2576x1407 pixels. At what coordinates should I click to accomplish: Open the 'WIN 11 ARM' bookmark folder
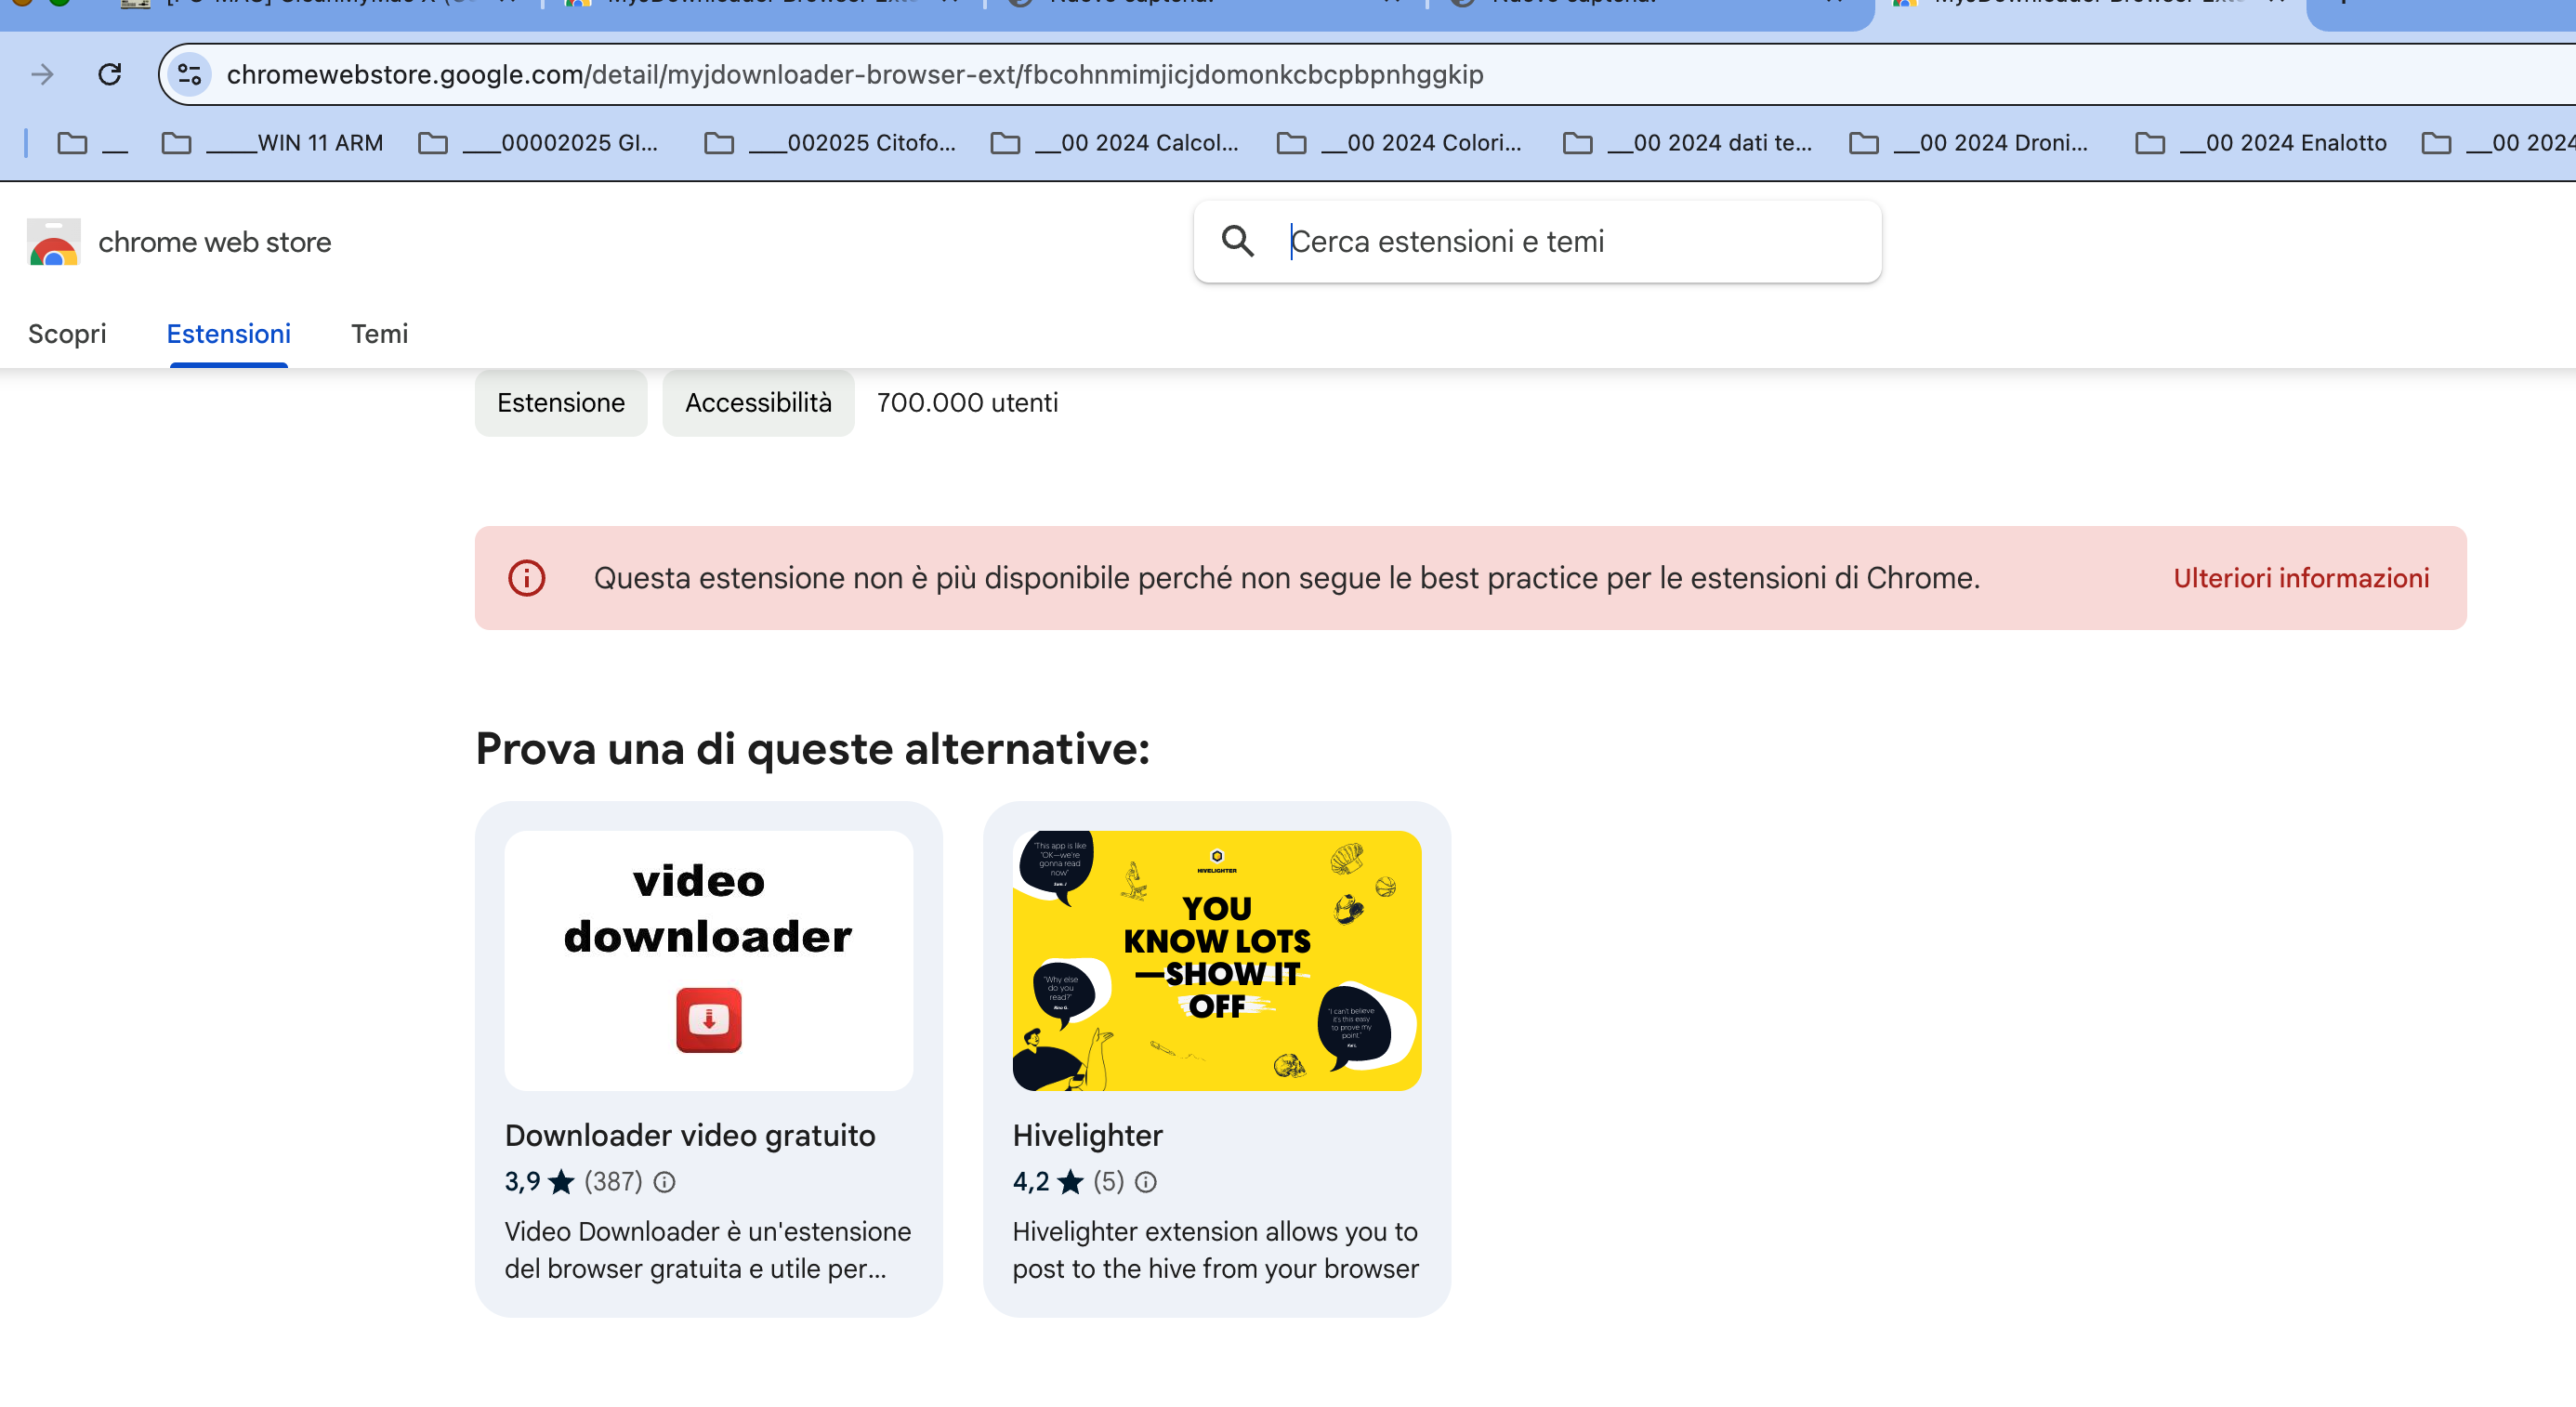(x=272, y=143)
